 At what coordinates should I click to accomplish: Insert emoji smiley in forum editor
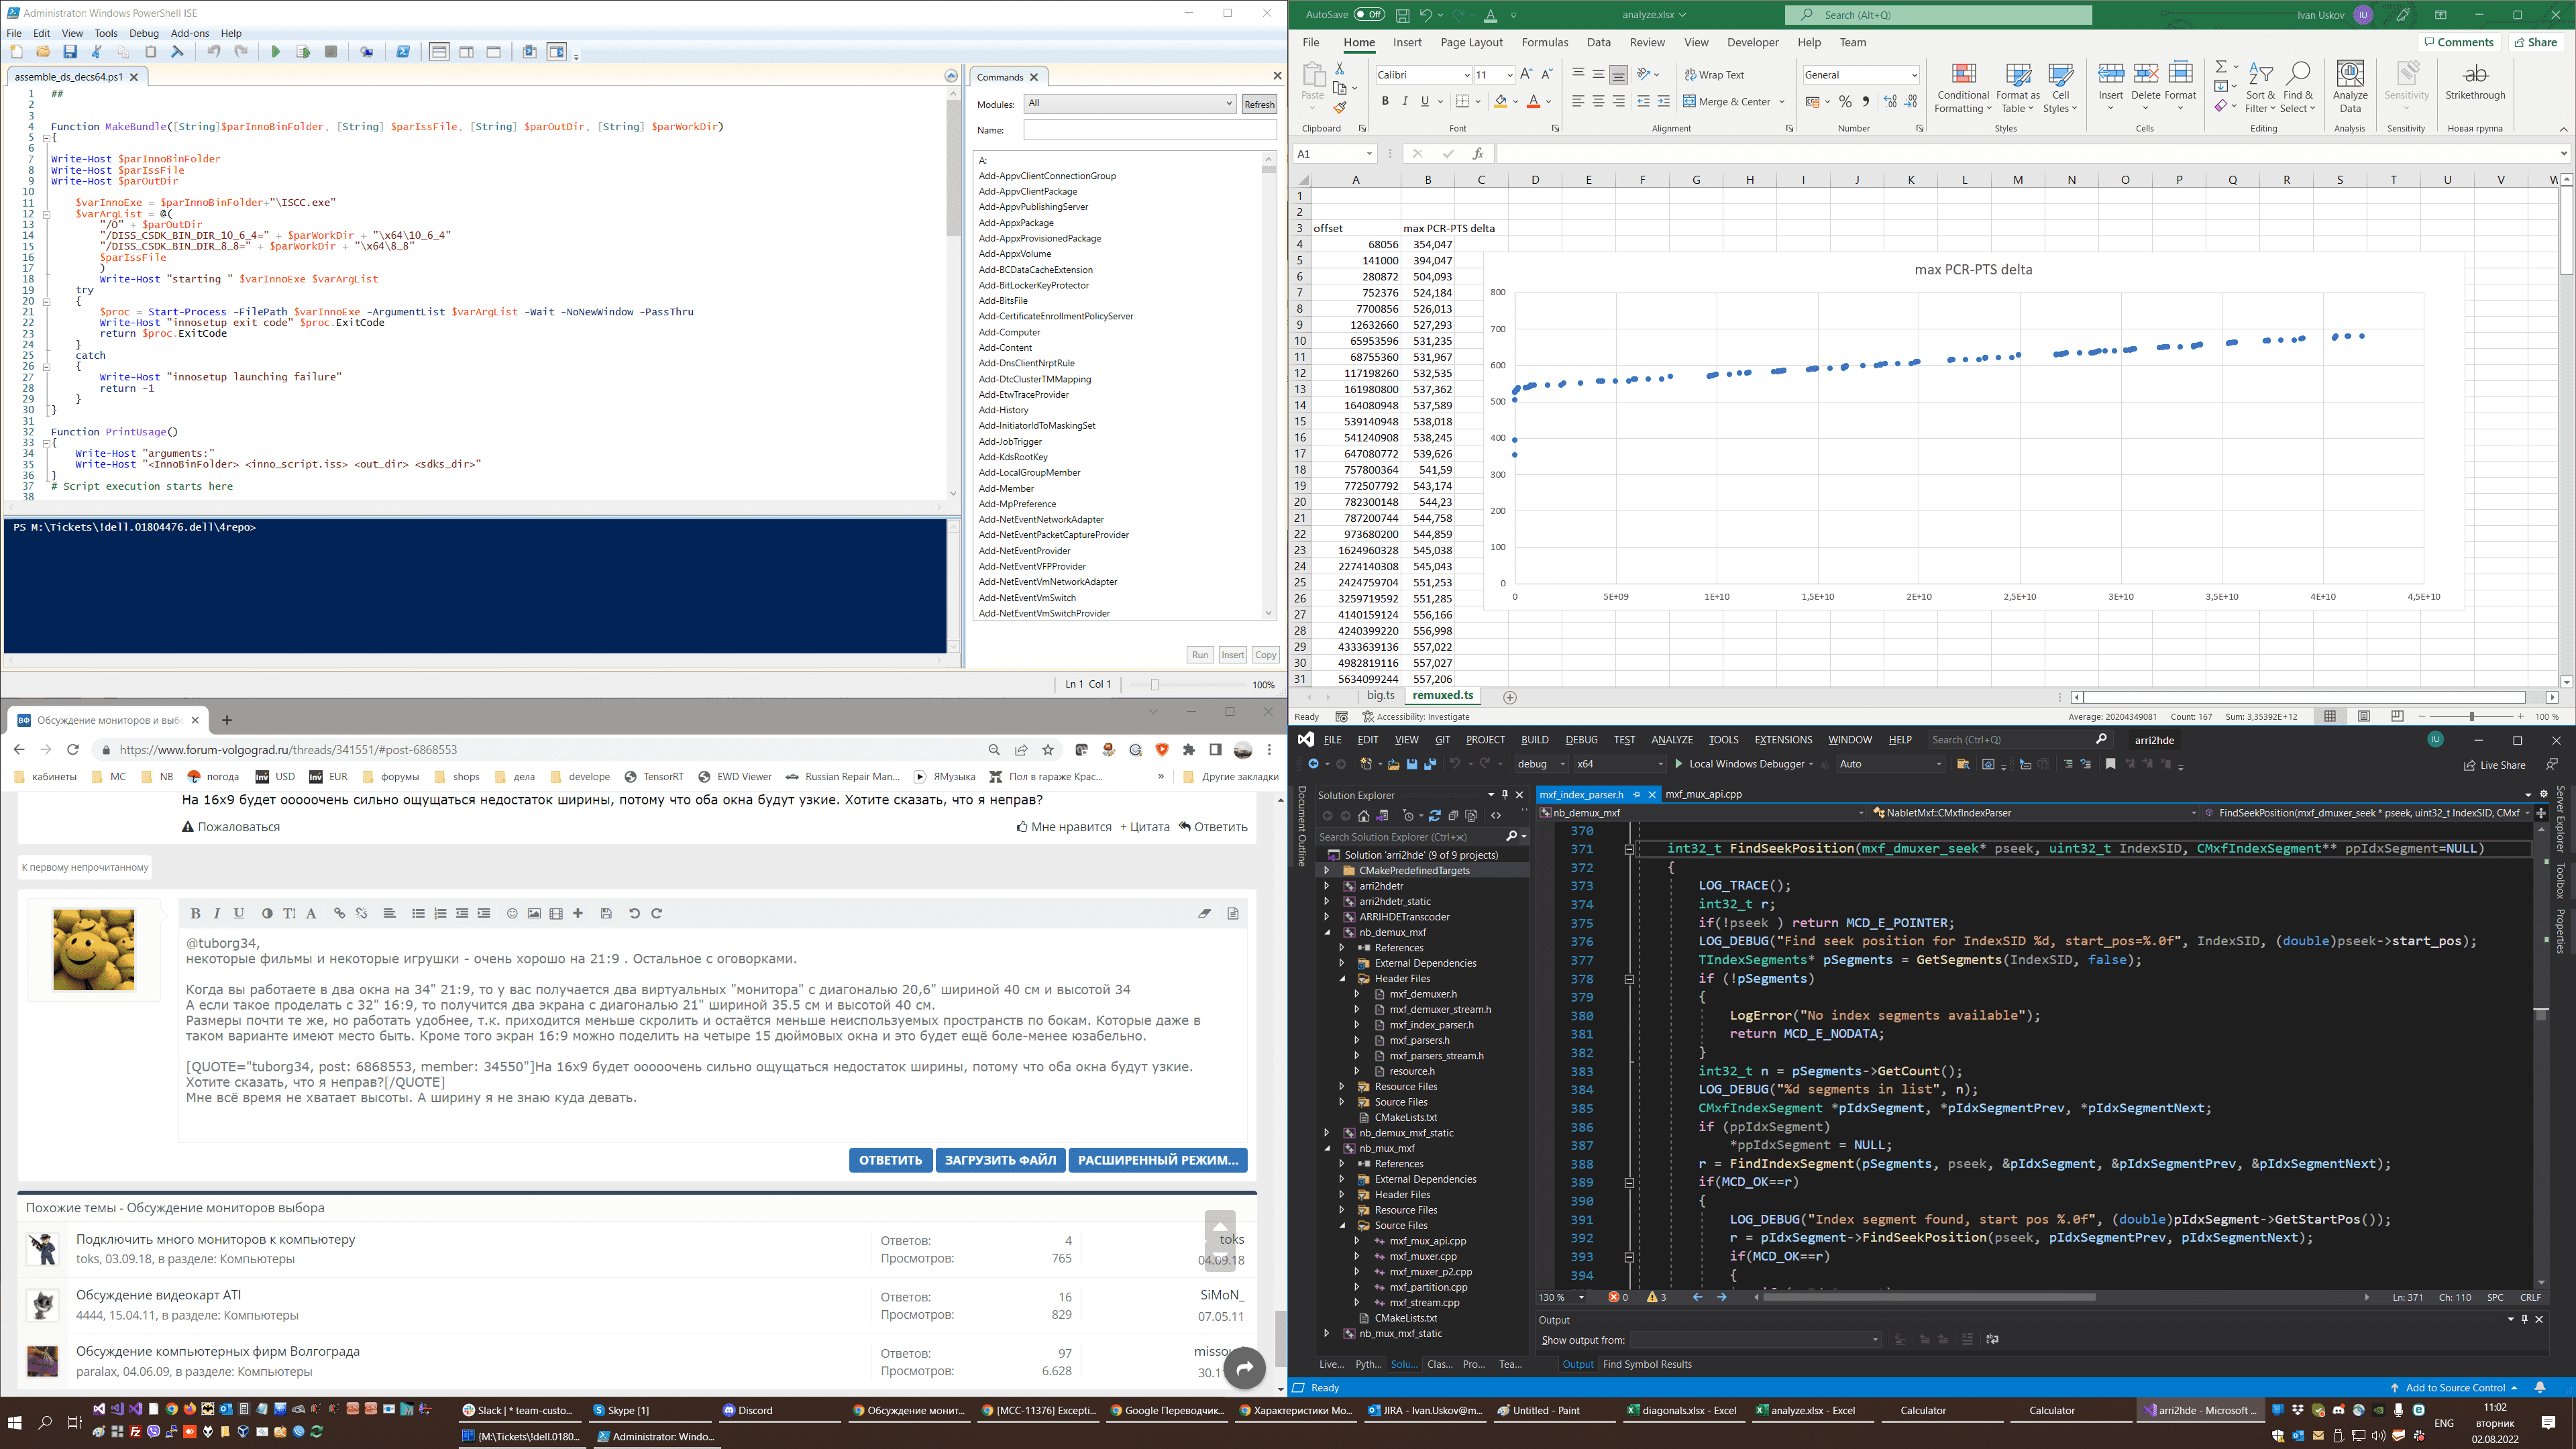coord(512,913)
